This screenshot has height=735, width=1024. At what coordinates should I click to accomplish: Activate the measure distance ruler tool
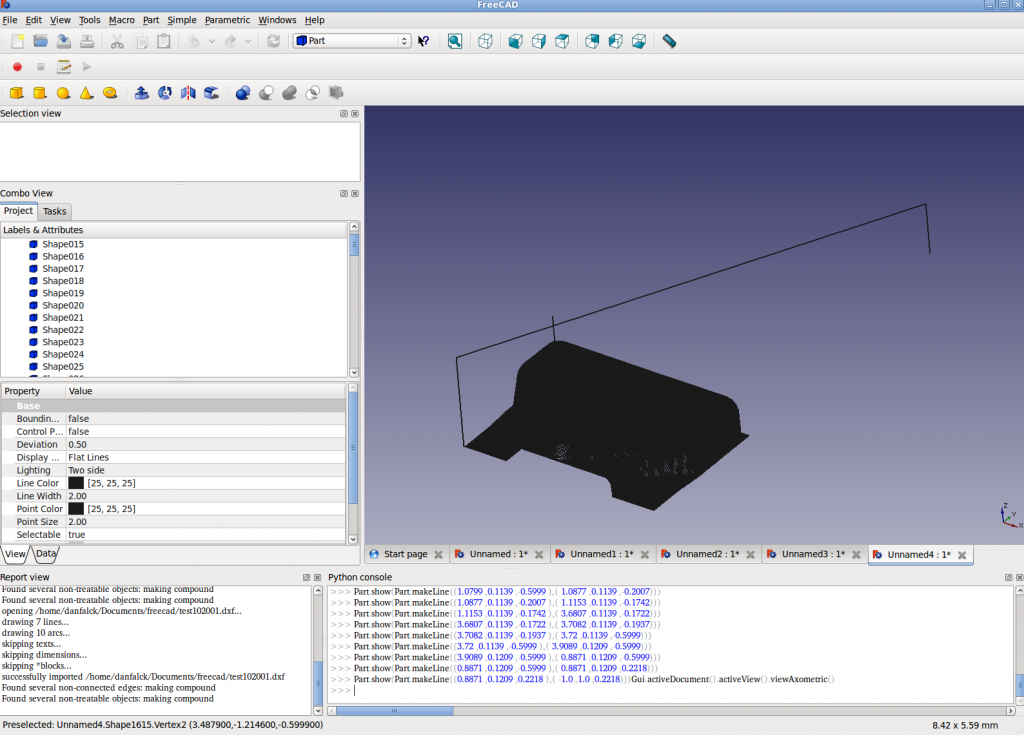[669, 41]
